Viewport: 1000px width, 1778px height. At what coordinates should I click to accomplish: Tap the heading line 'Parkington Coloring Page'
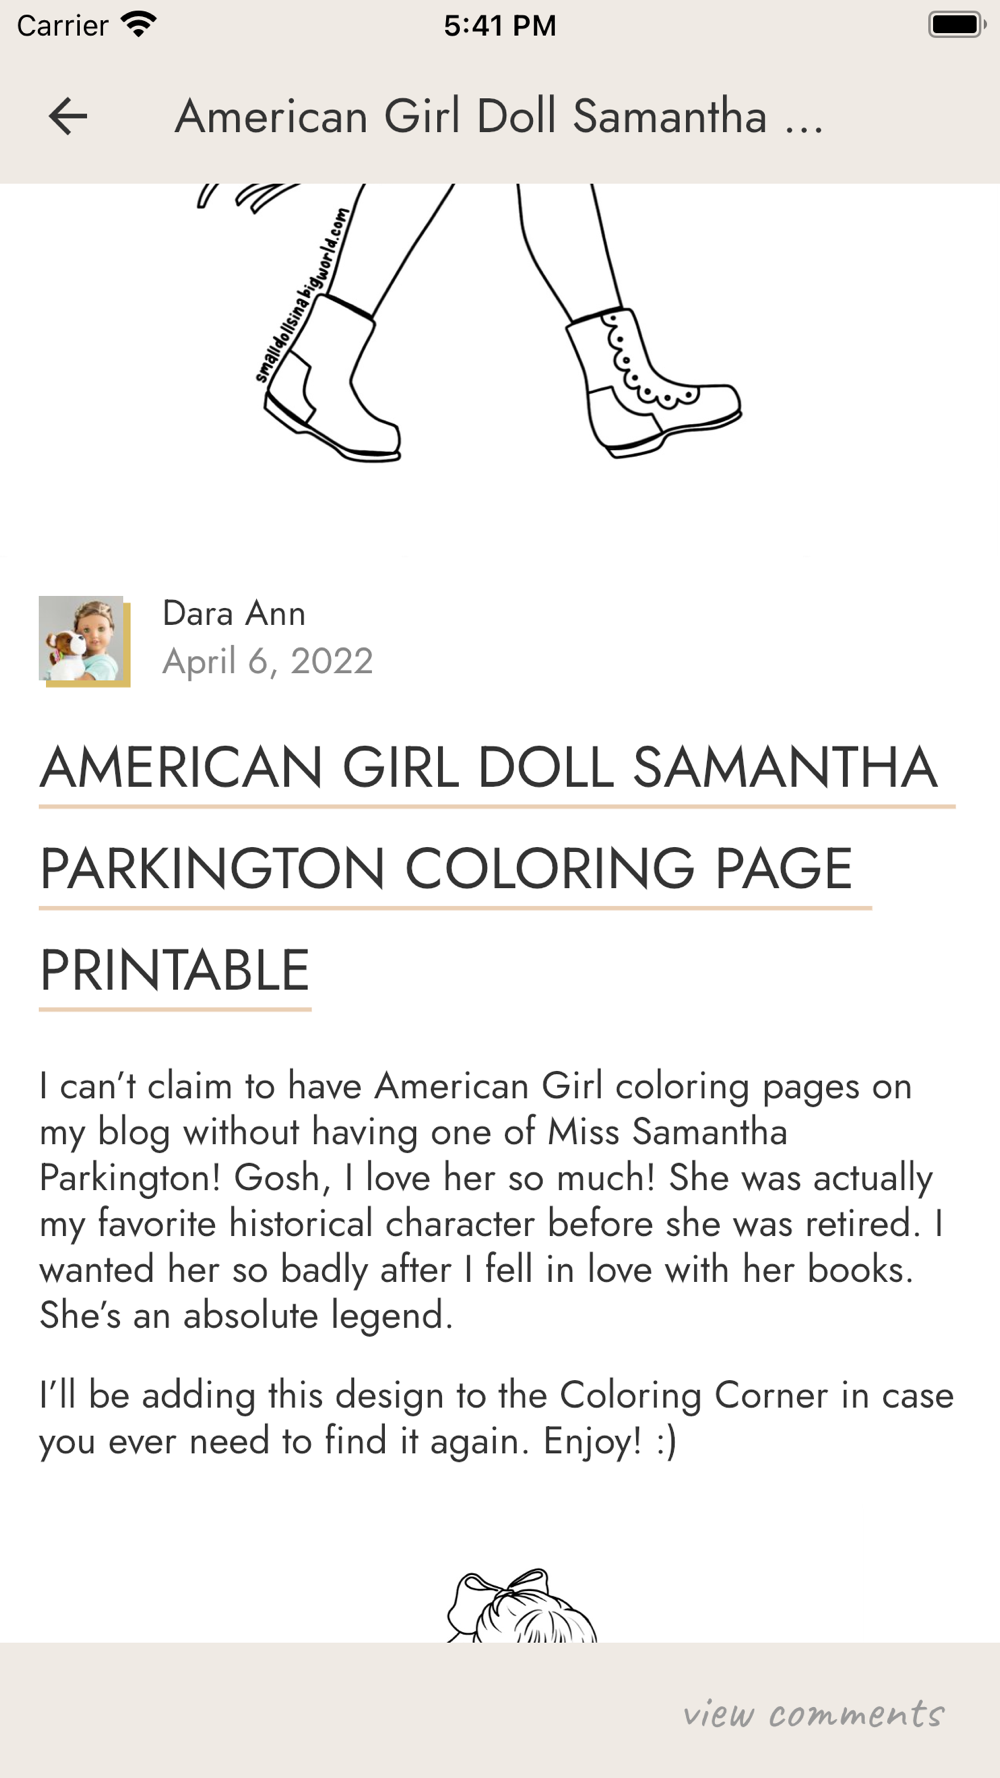click(x=446, y=869)
